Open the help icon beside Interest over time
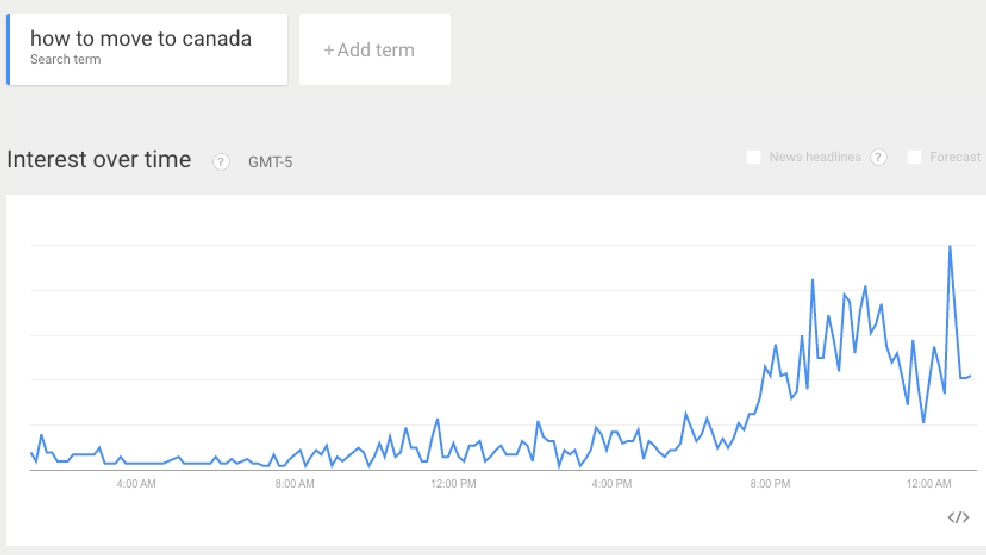 pos(221,162)
